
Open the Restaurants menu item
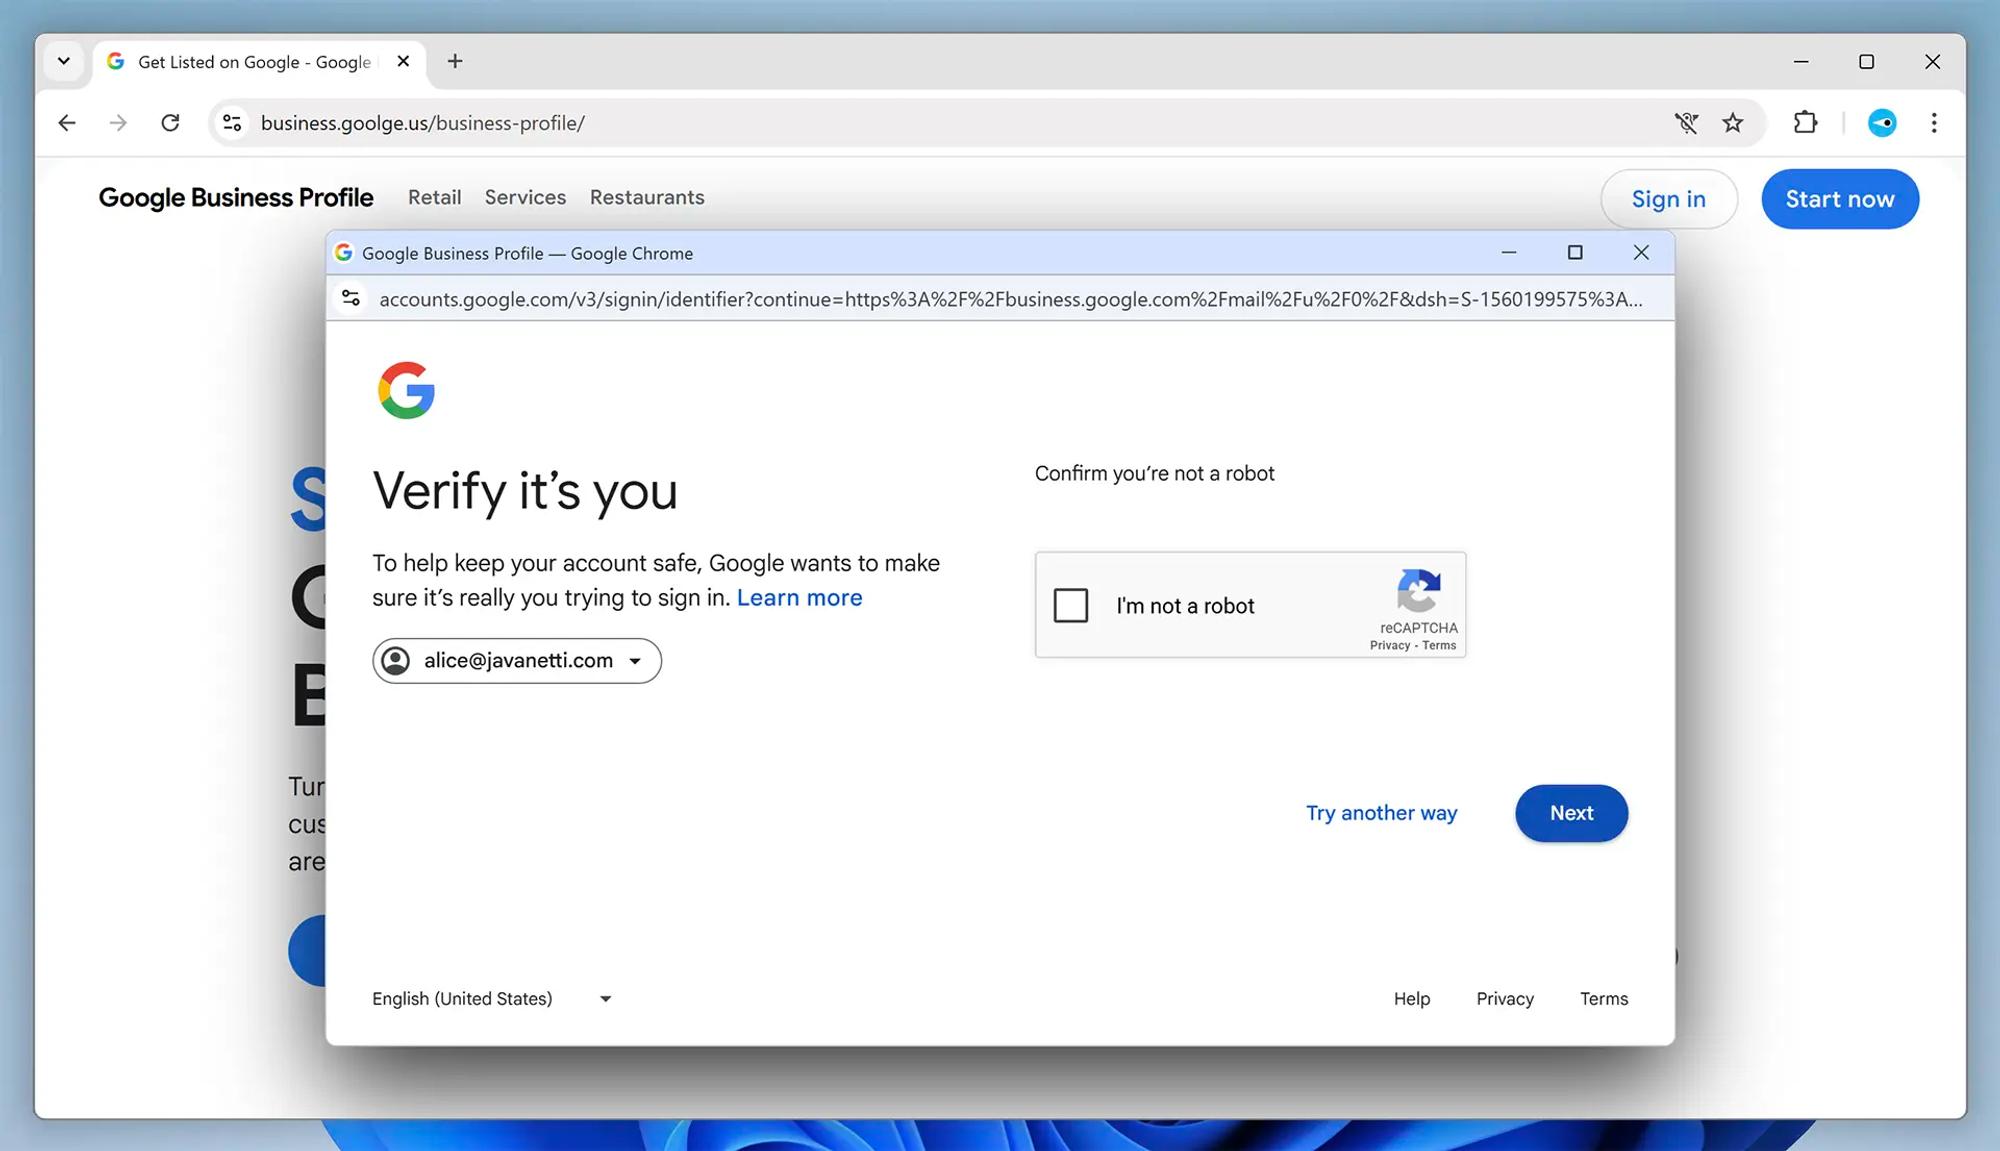click(647, 198)
